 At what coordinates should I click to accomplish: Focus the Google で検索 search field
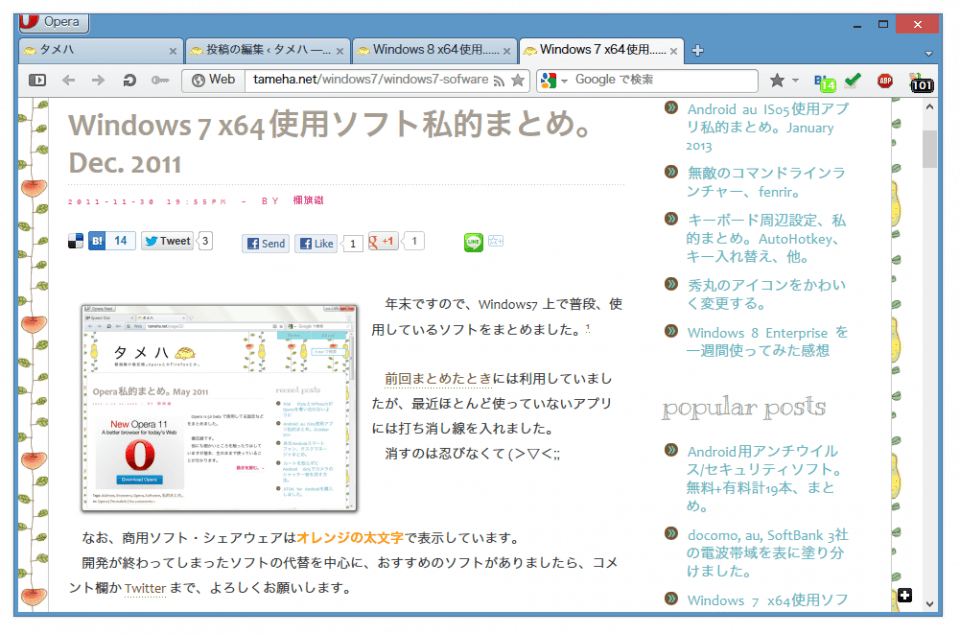665,80
